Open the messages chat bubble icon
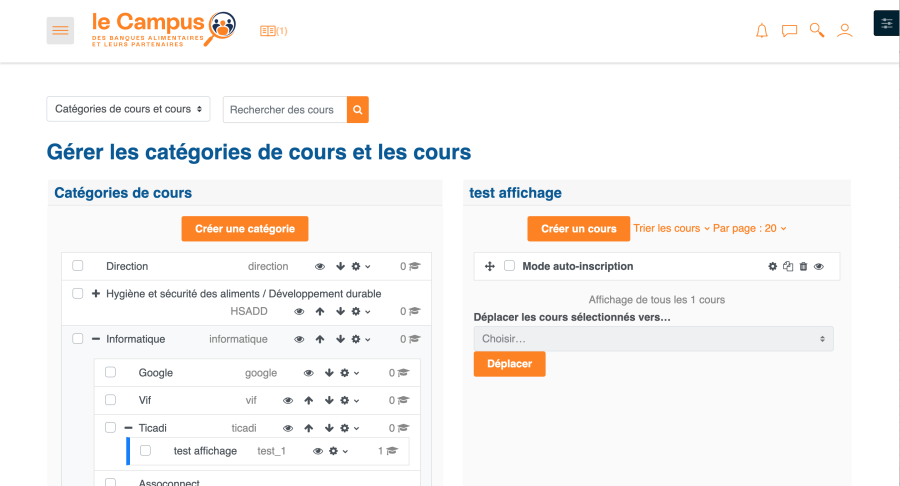 [789, 31]
